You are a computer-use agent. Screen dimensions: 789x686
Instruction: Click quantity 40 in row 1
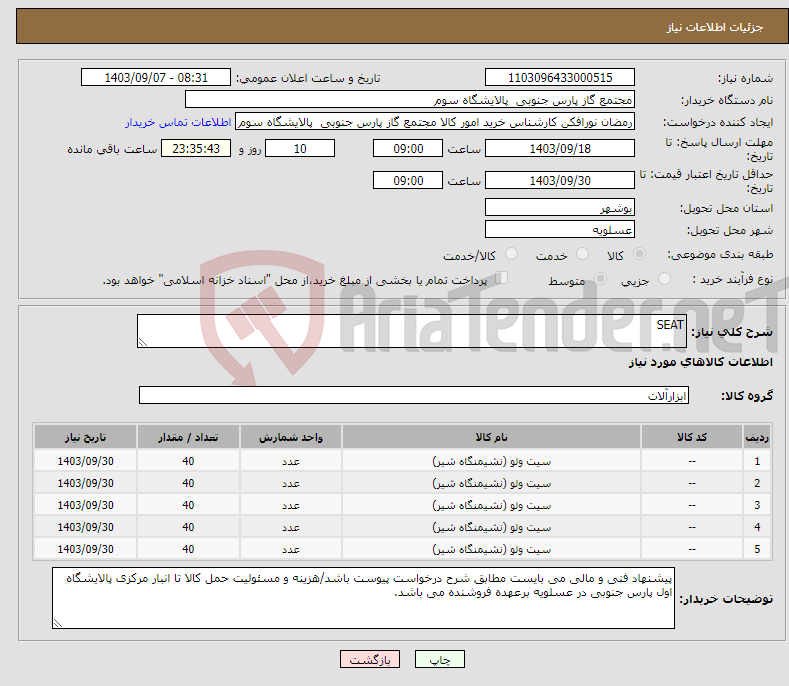tap(188, 461)
